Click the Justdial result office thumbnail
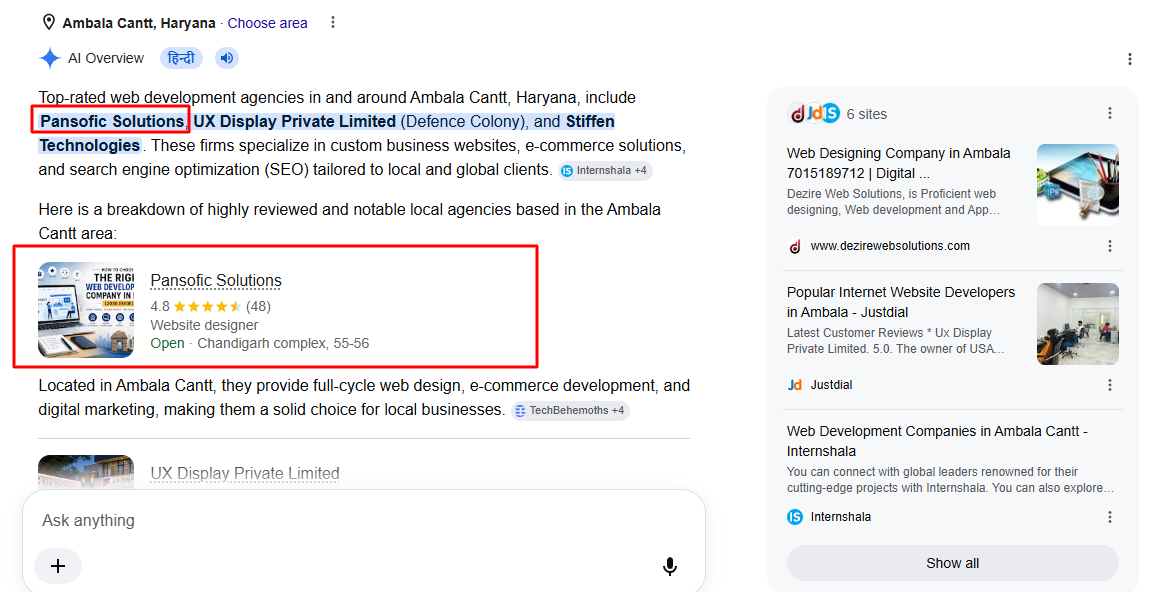 coord(1078,324)
